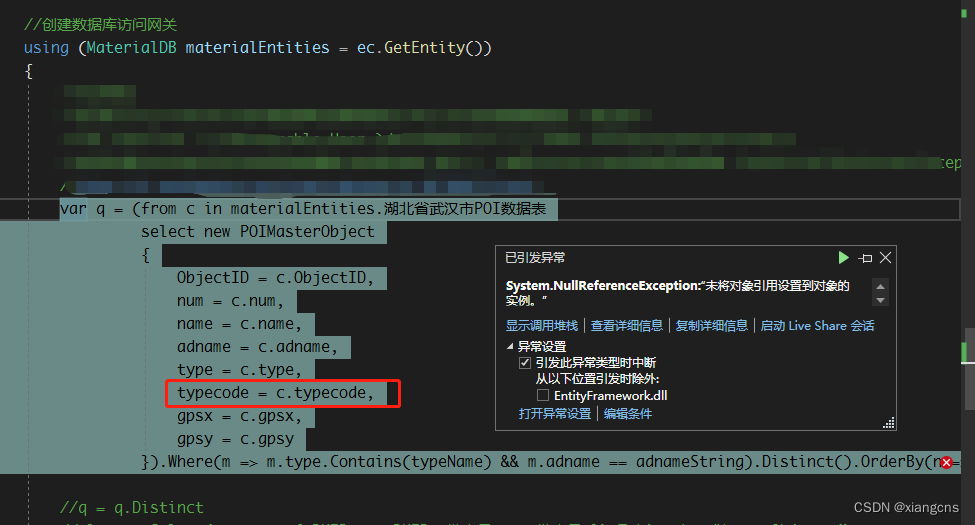Click '//q = q.Distinct' comment line

[x=132, y=508]
